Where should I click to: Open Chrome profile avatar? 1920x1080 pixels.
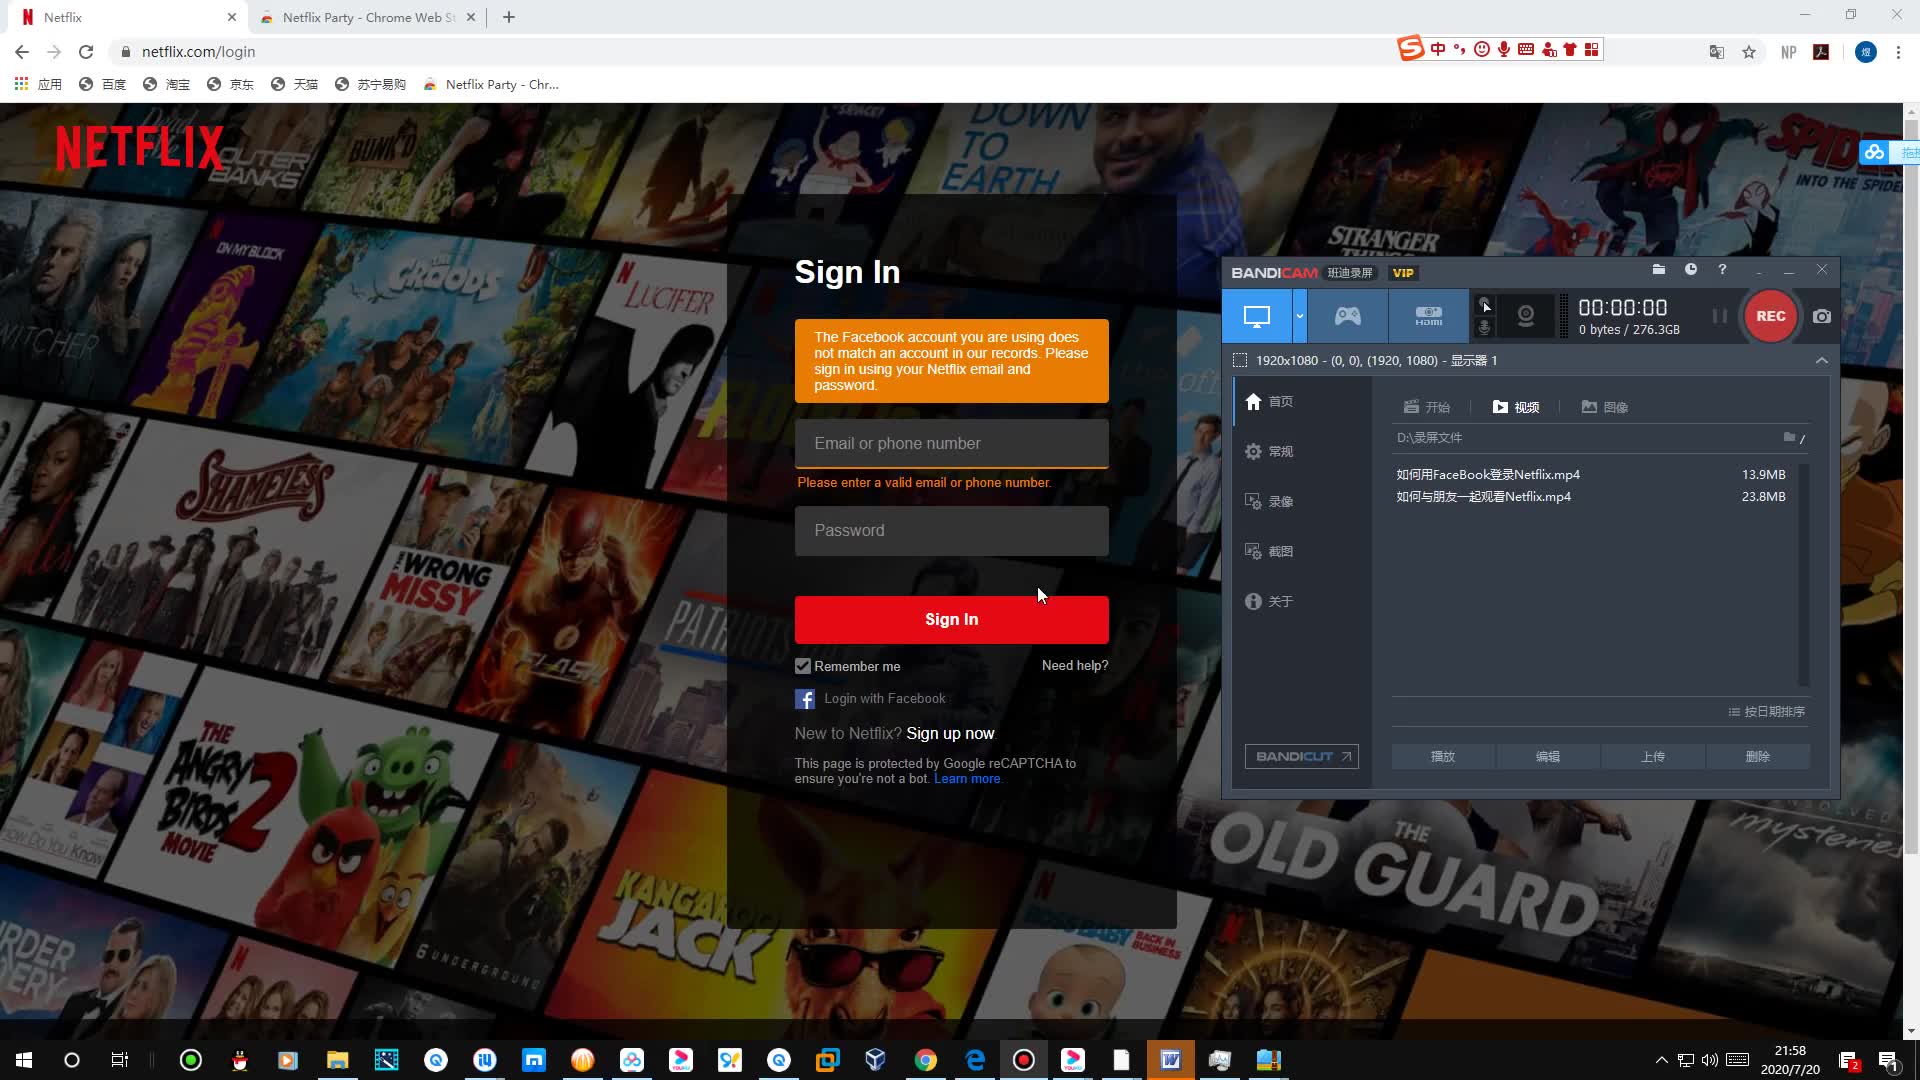tap(1866, 52)
